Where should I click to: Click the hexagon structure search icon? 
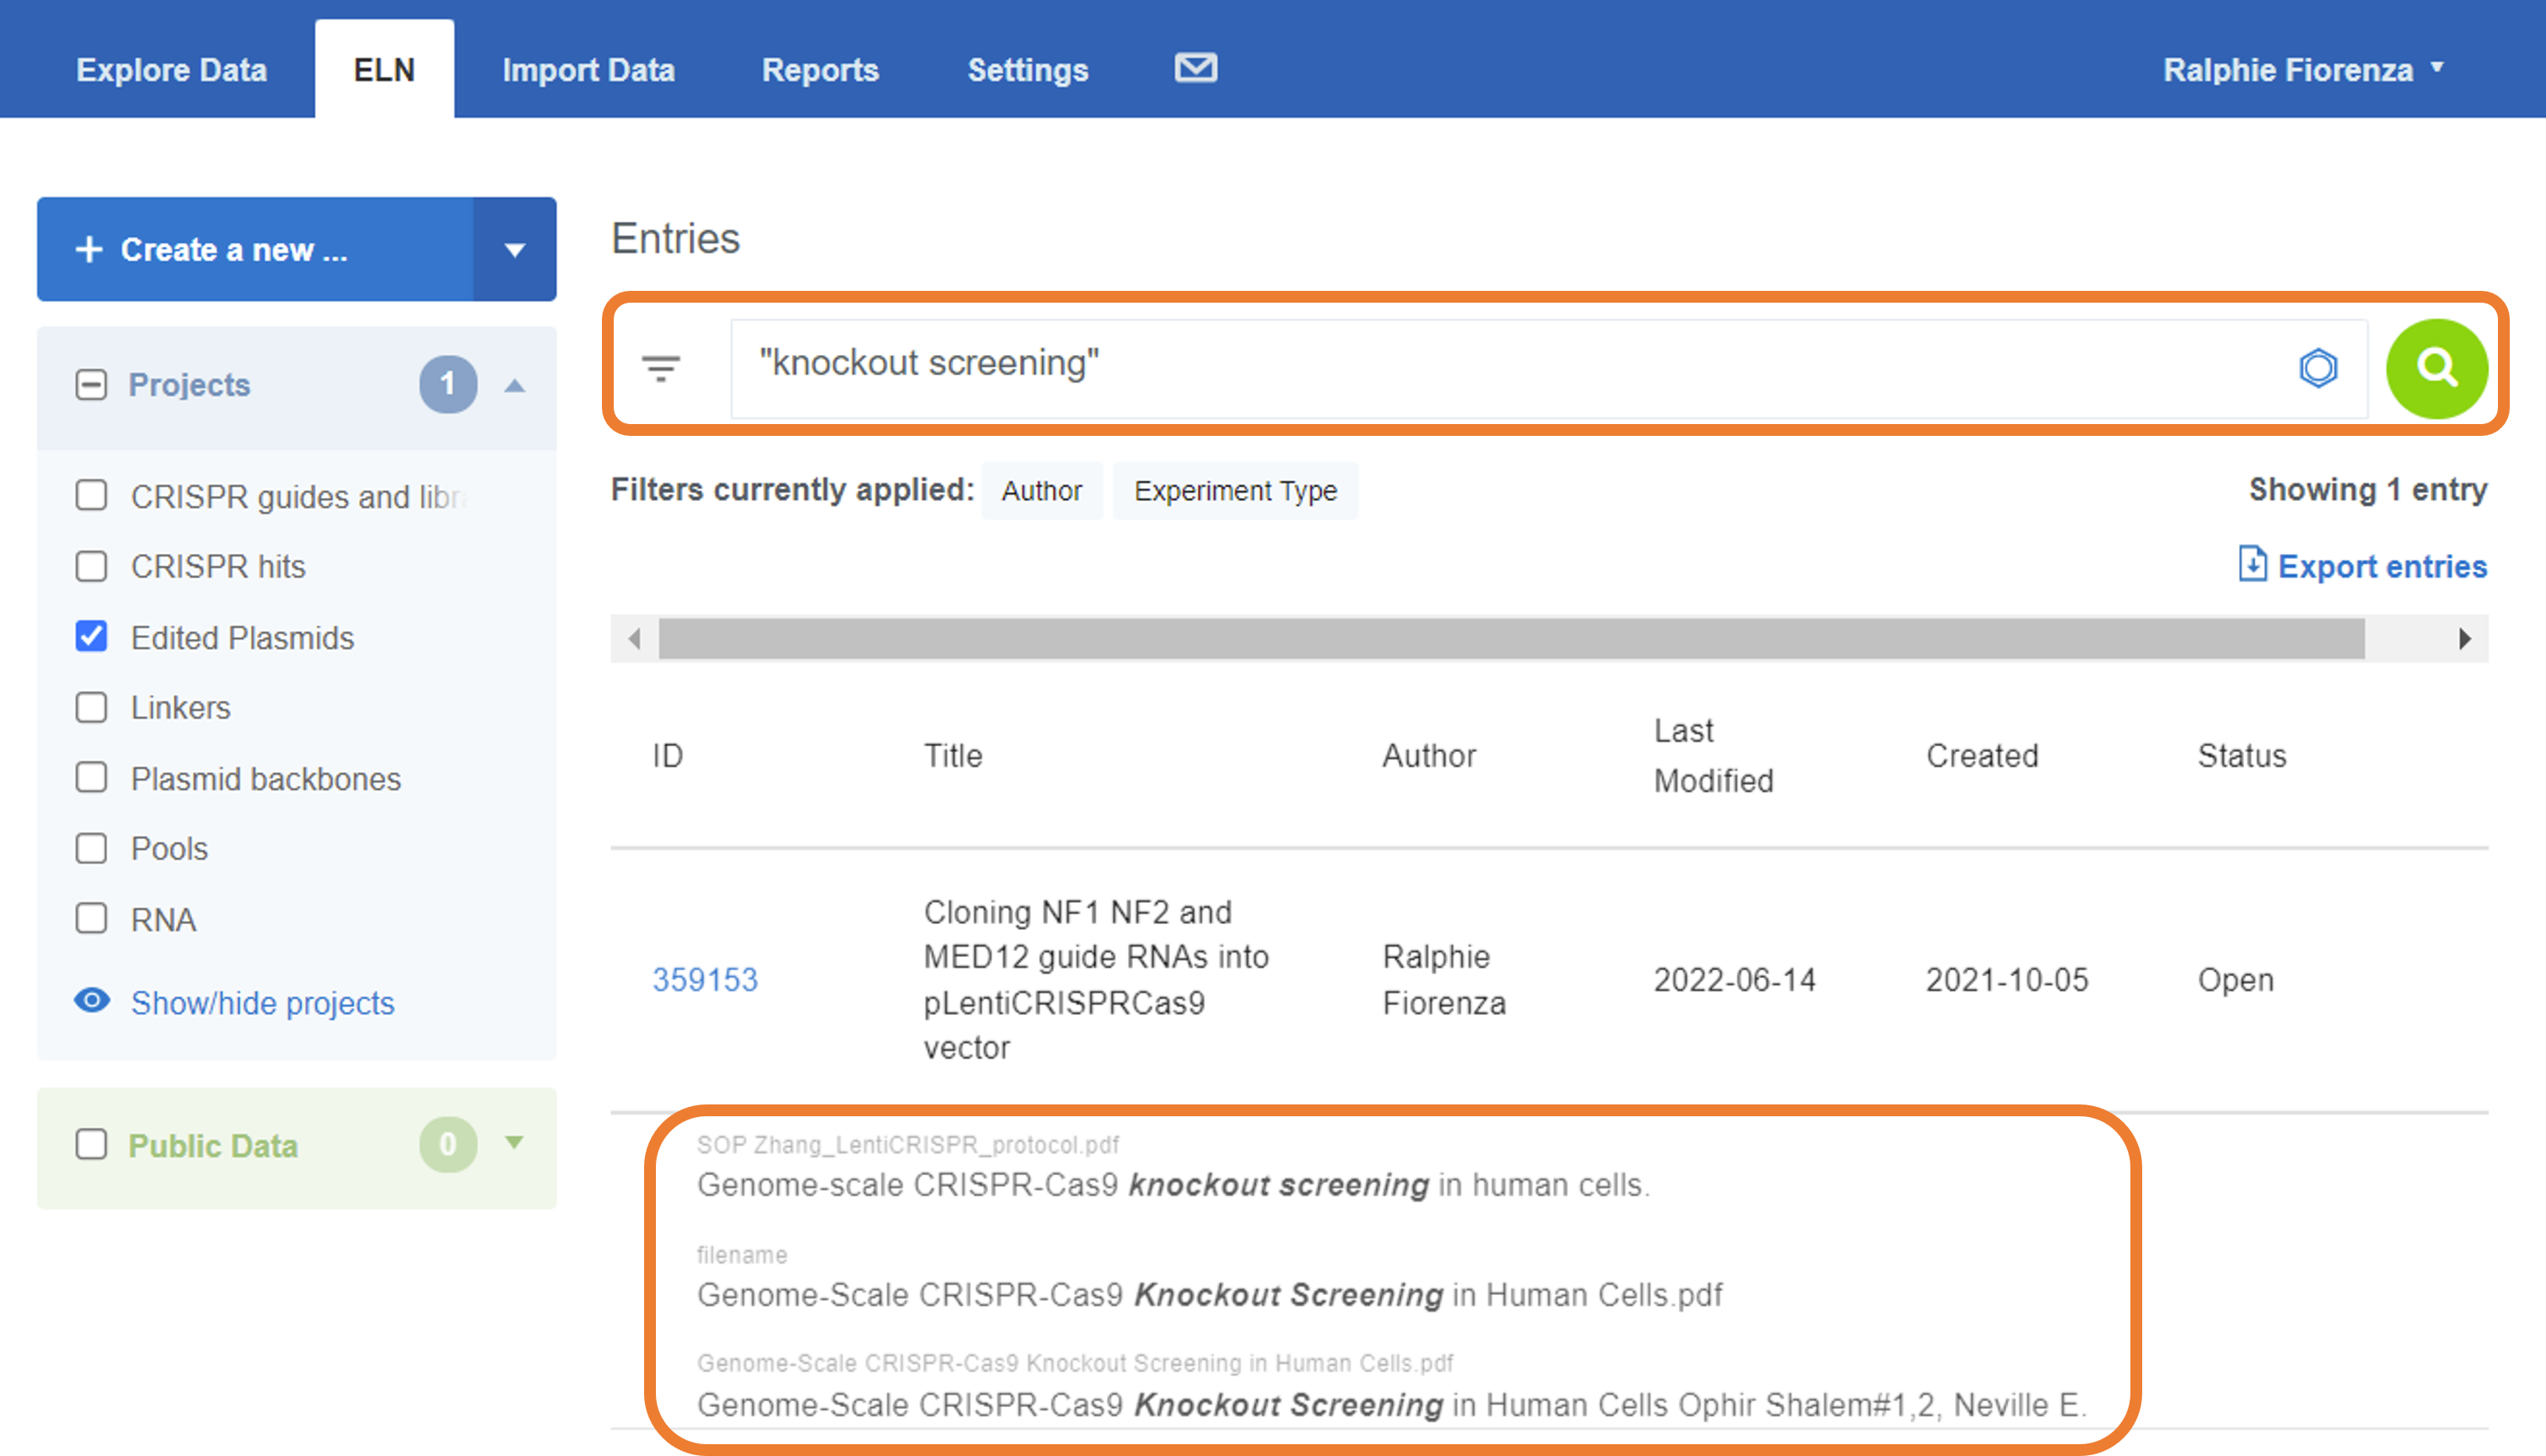pyautogui.click(x=2317, y=367)
